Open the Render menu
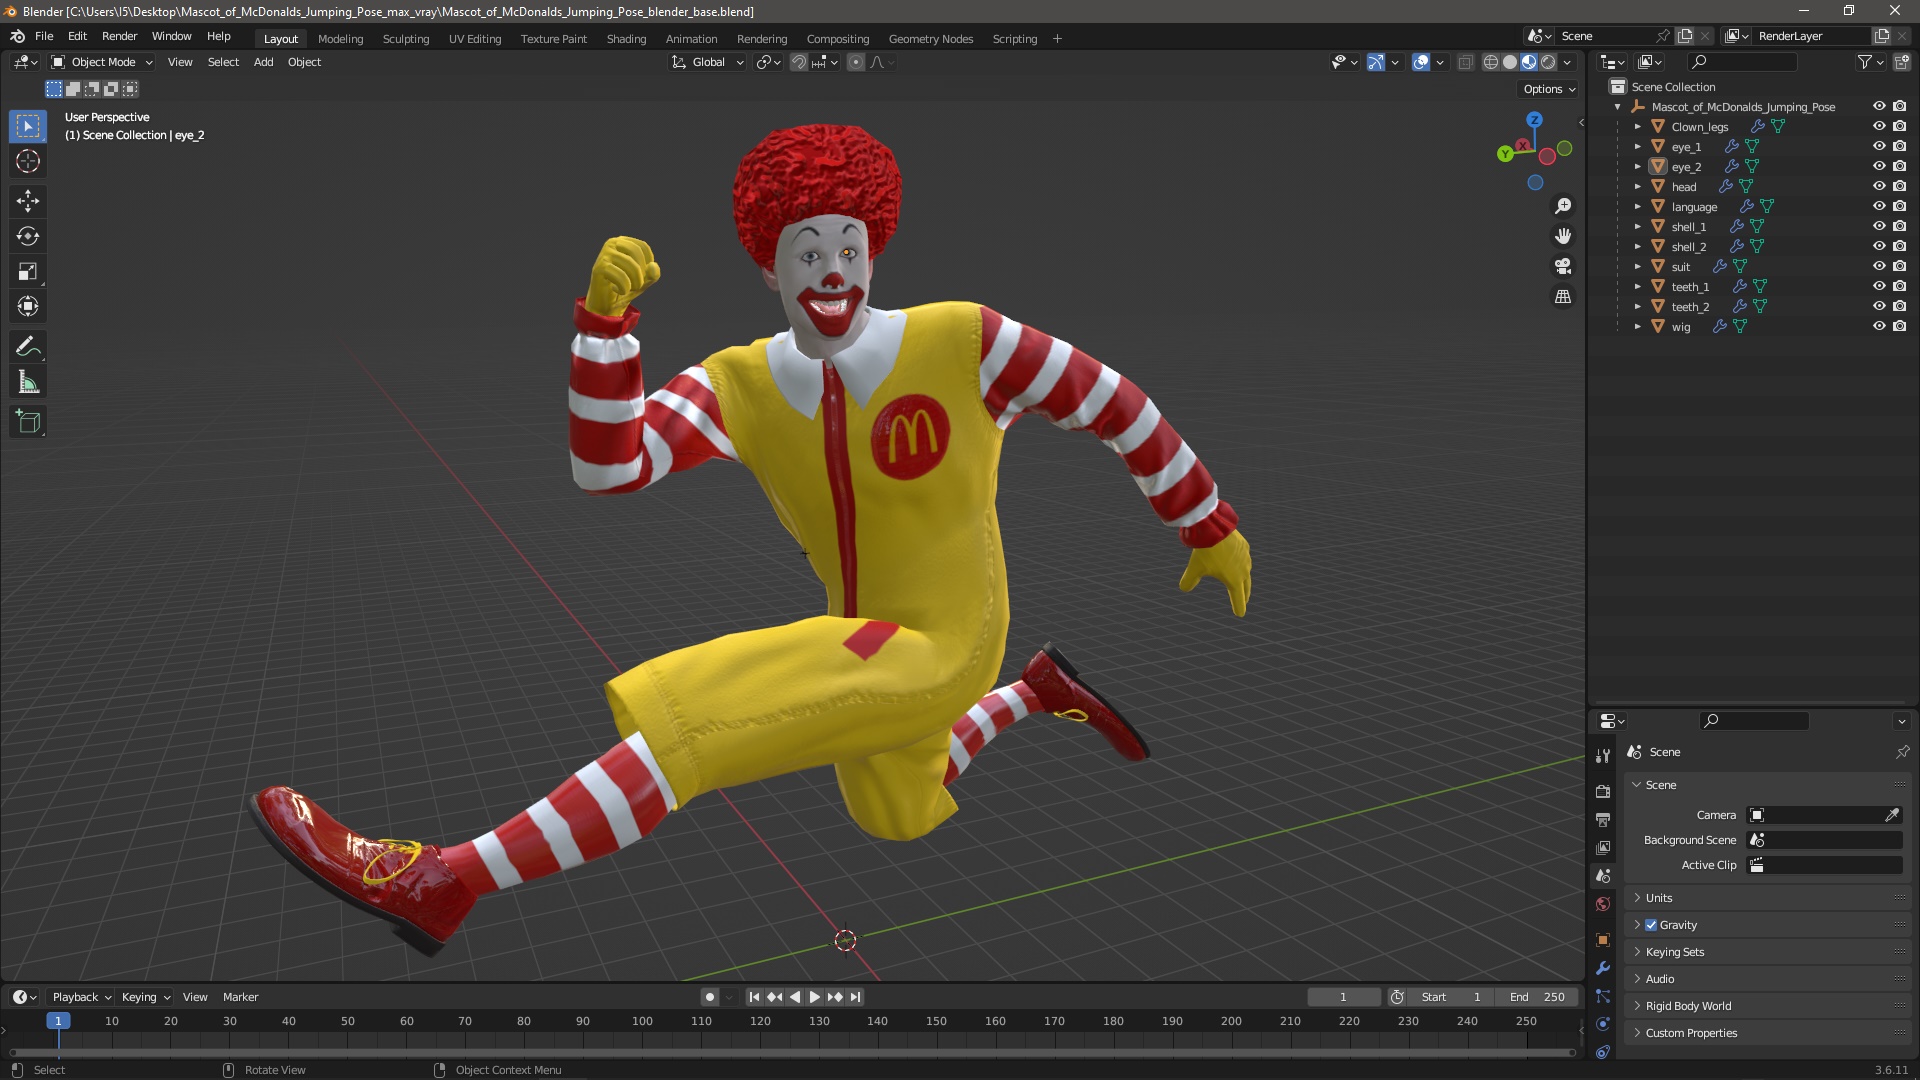 (119, 36)
